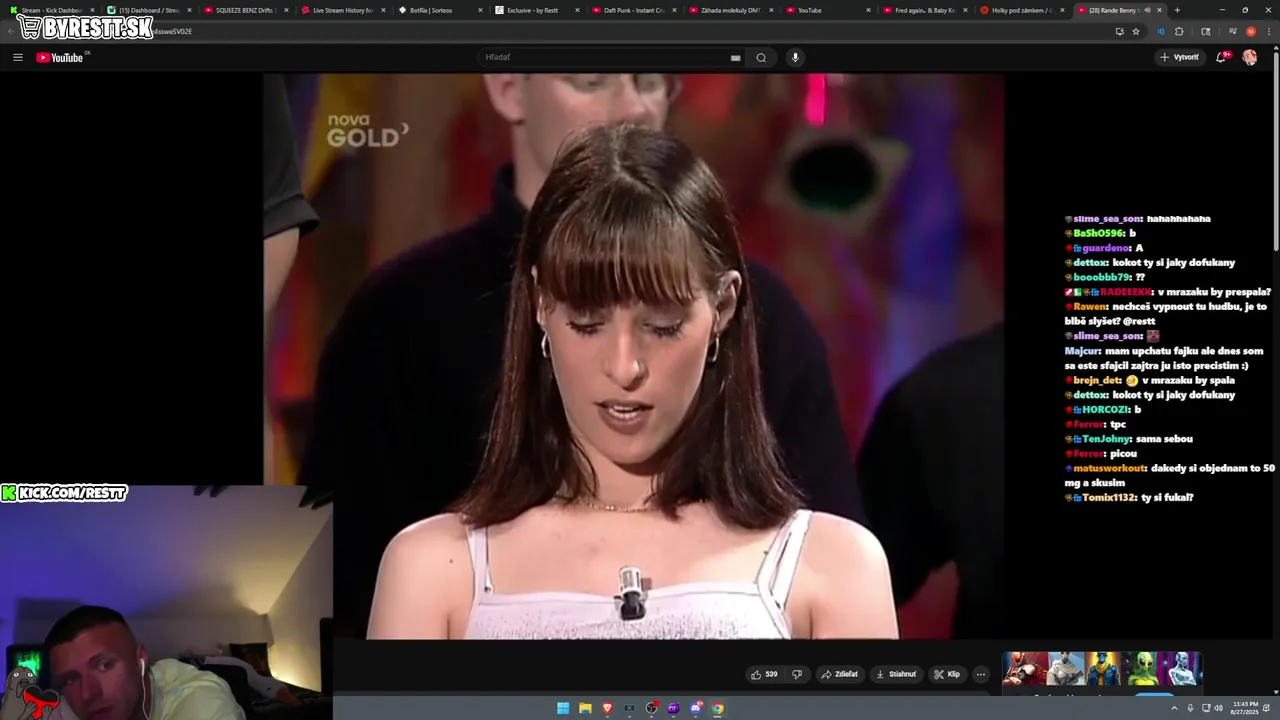Click the video player to pause playback

(633, 356)
